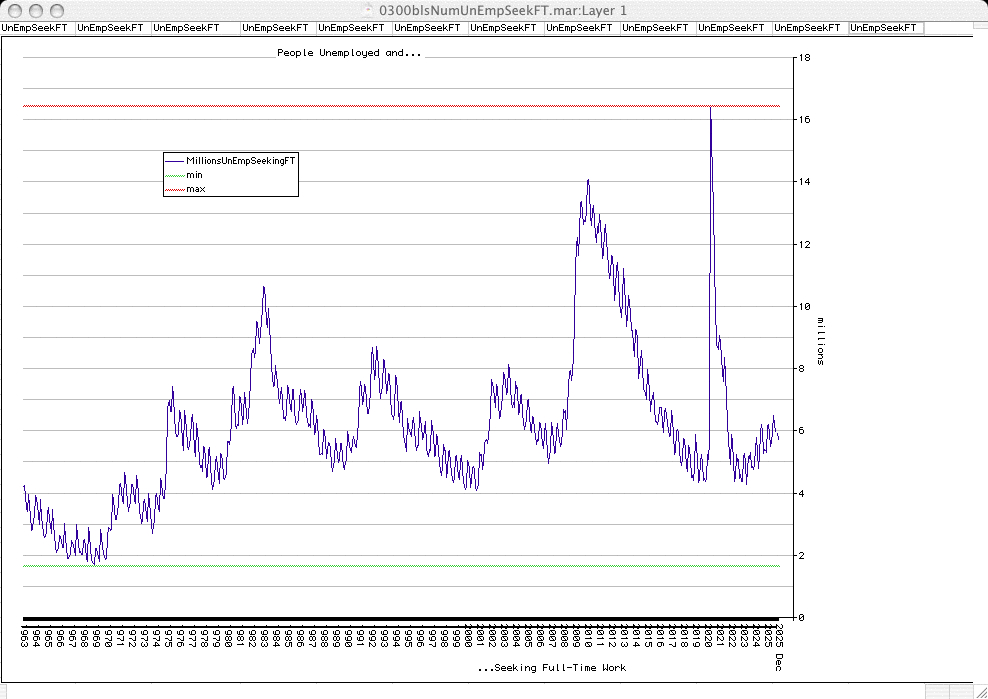Image resolution: width=988 pixels, height=699 pixels.
Task: Click the 2025 Dec label on x-axis
Action: (x=780, y=640)
